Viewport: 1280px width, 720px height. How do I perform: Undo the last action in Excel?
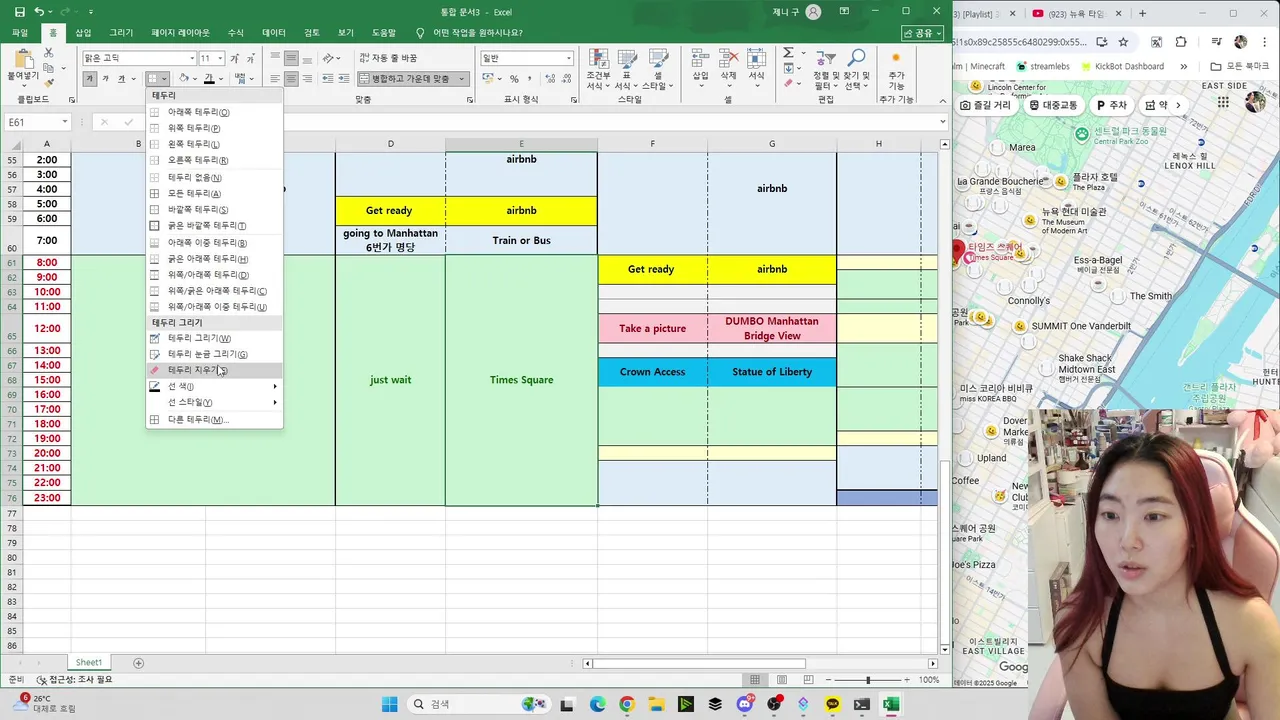coord(40,12)
